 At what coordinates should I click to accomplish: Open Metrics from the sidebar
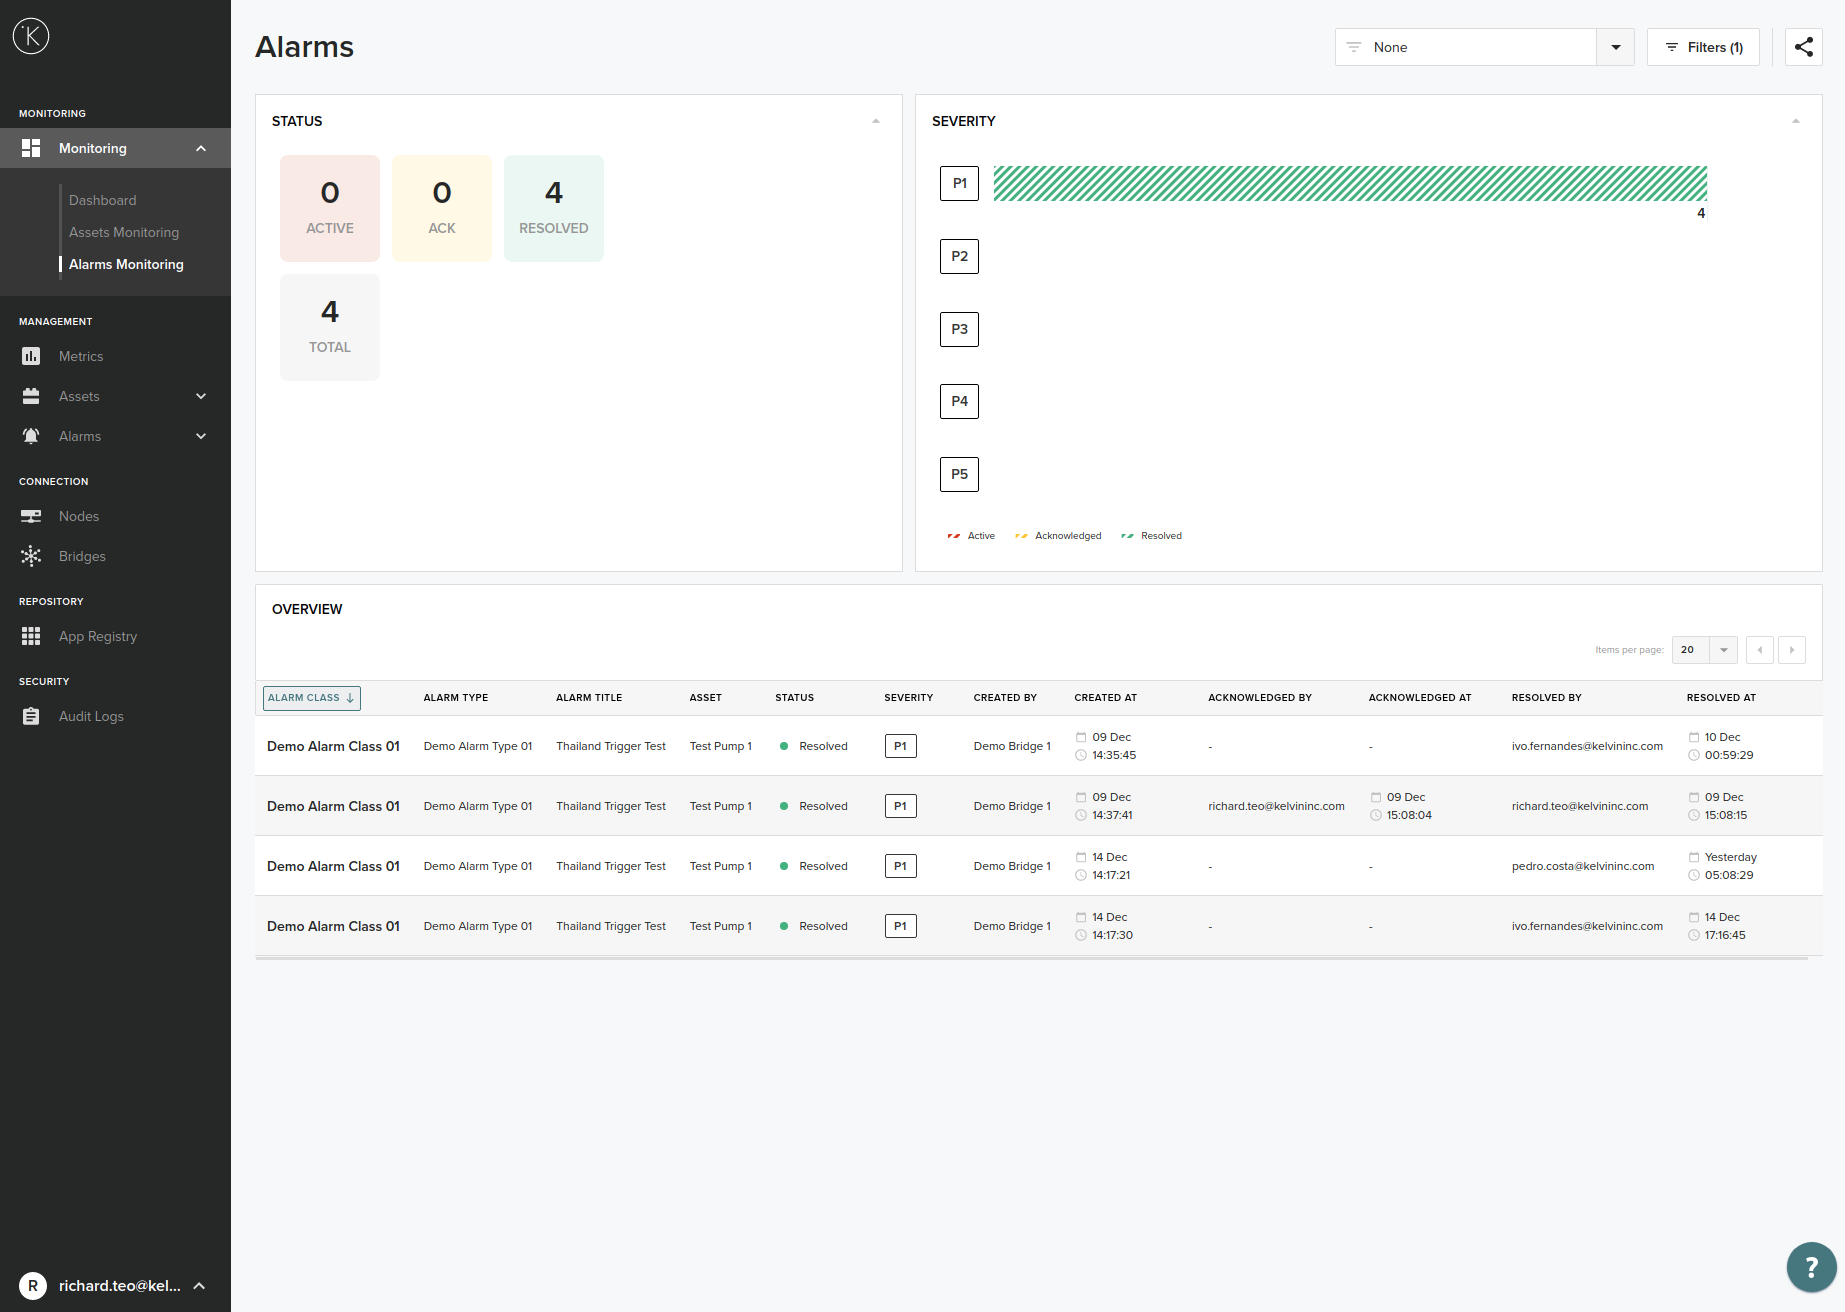[81, 356]
